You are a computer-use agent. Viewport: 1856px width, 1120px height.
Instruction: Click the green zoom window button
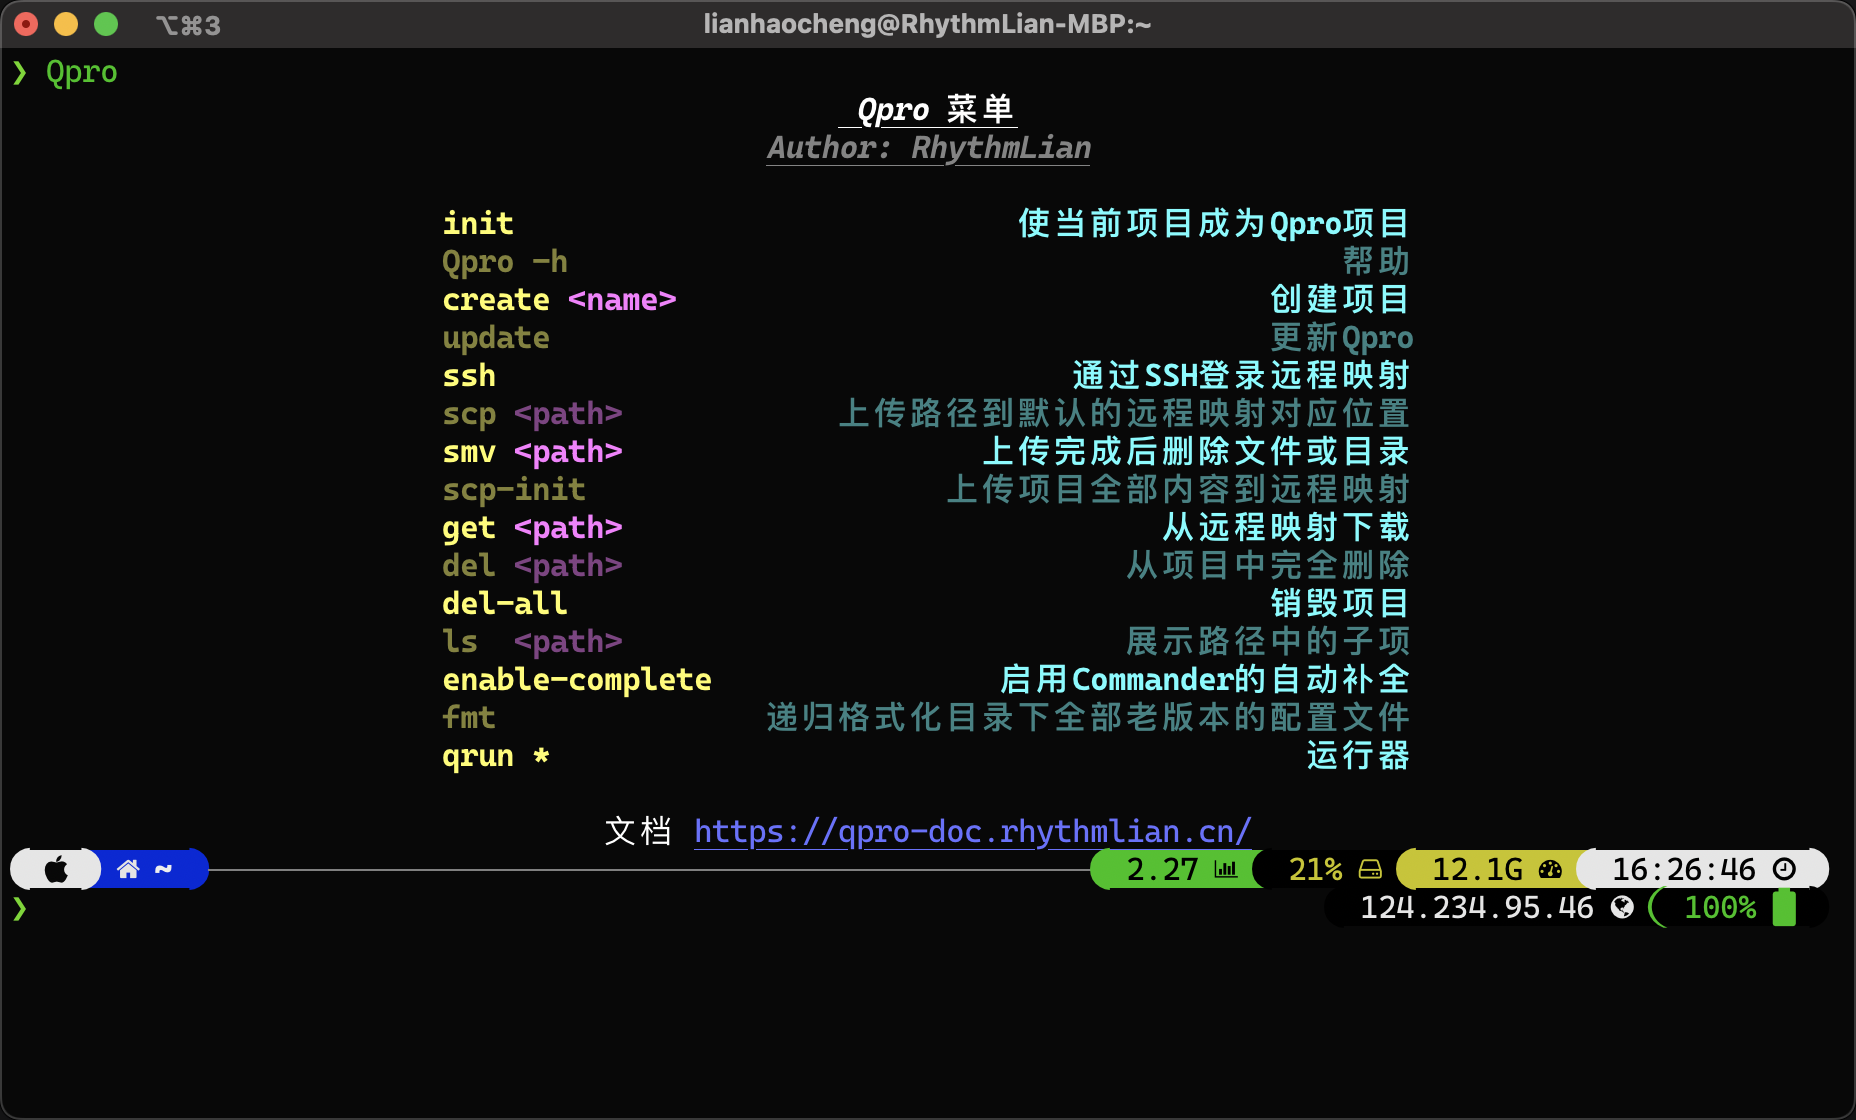pyautogui.click(x=105, y=24)
